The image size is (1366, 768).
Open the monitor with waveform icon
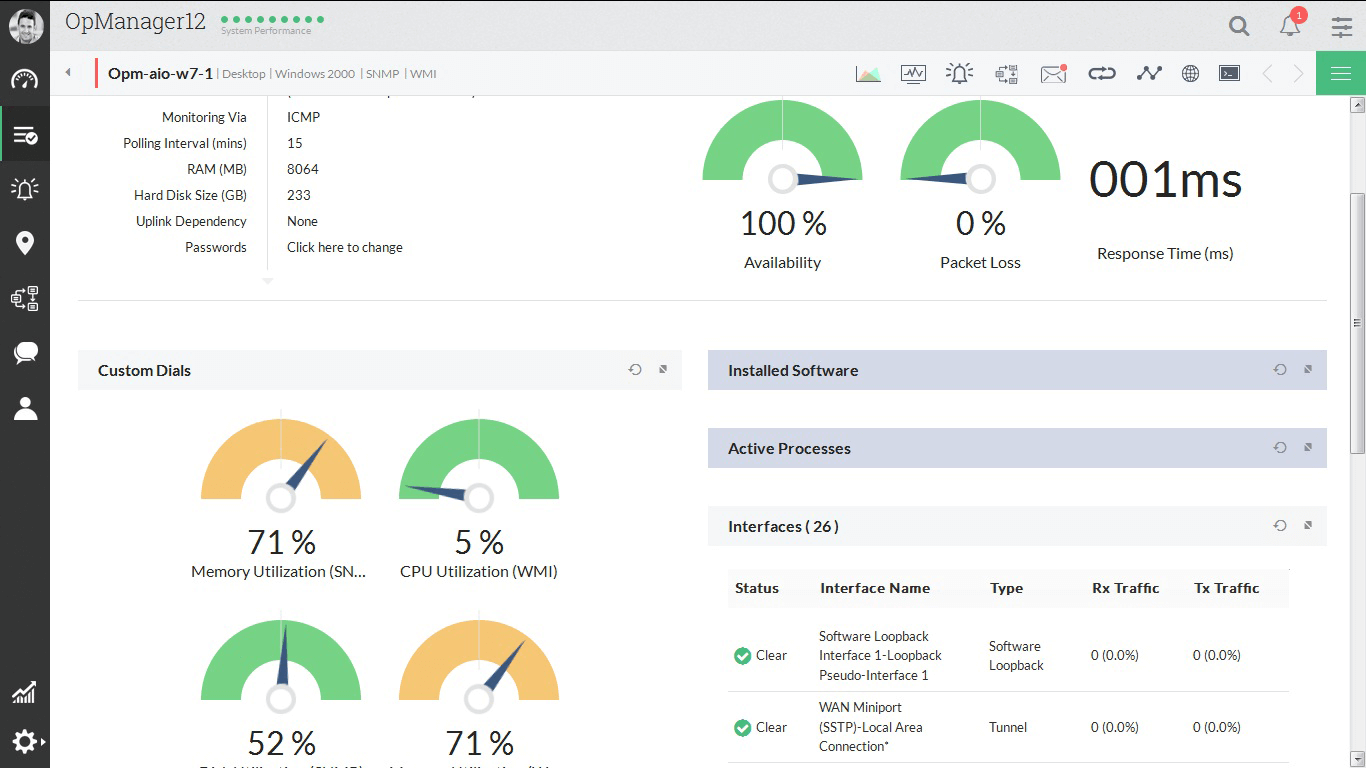pyautogui.click(x=913, y=74)
